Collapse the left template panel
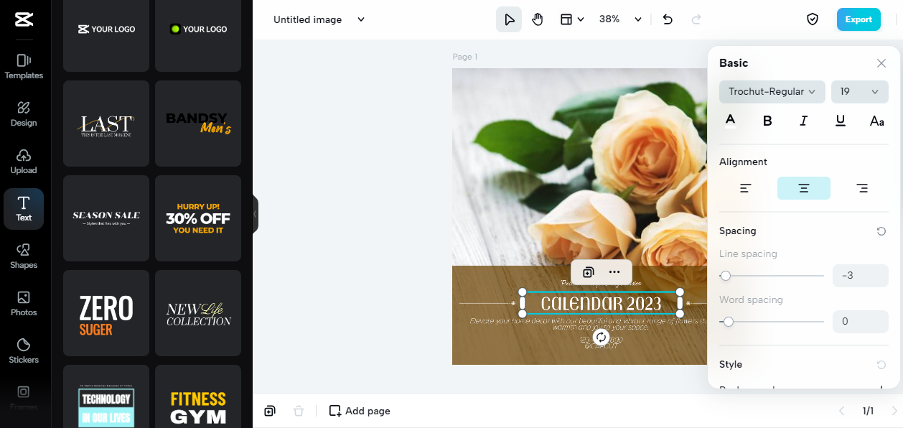This screenshot has height=428, width=904. click(x=255, y=214)
